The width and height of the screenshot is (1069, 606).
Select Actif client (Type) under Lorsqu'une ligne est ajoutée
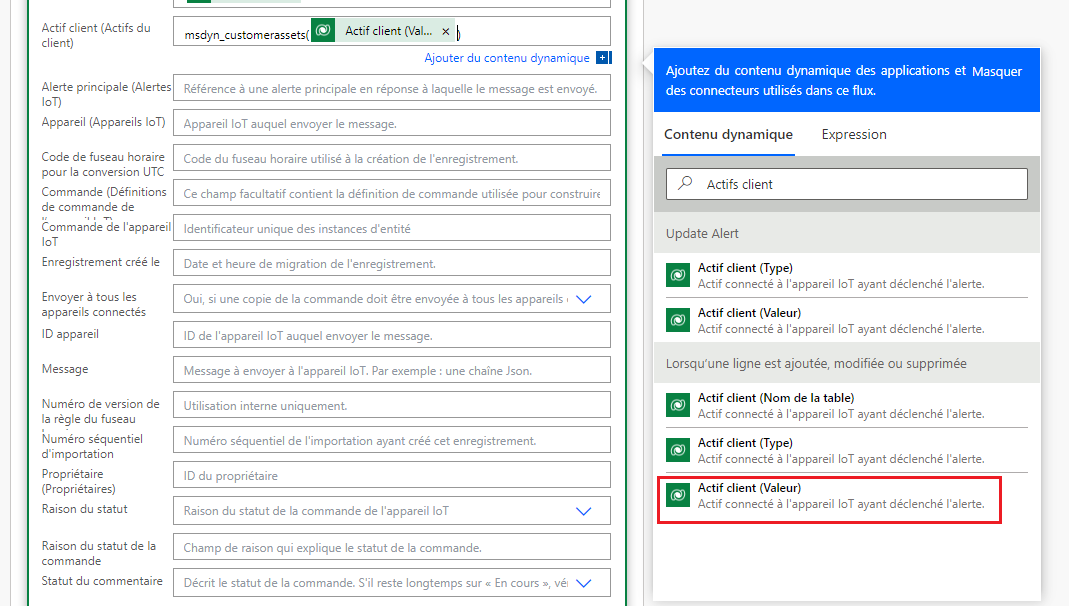[x=846, y=451]
